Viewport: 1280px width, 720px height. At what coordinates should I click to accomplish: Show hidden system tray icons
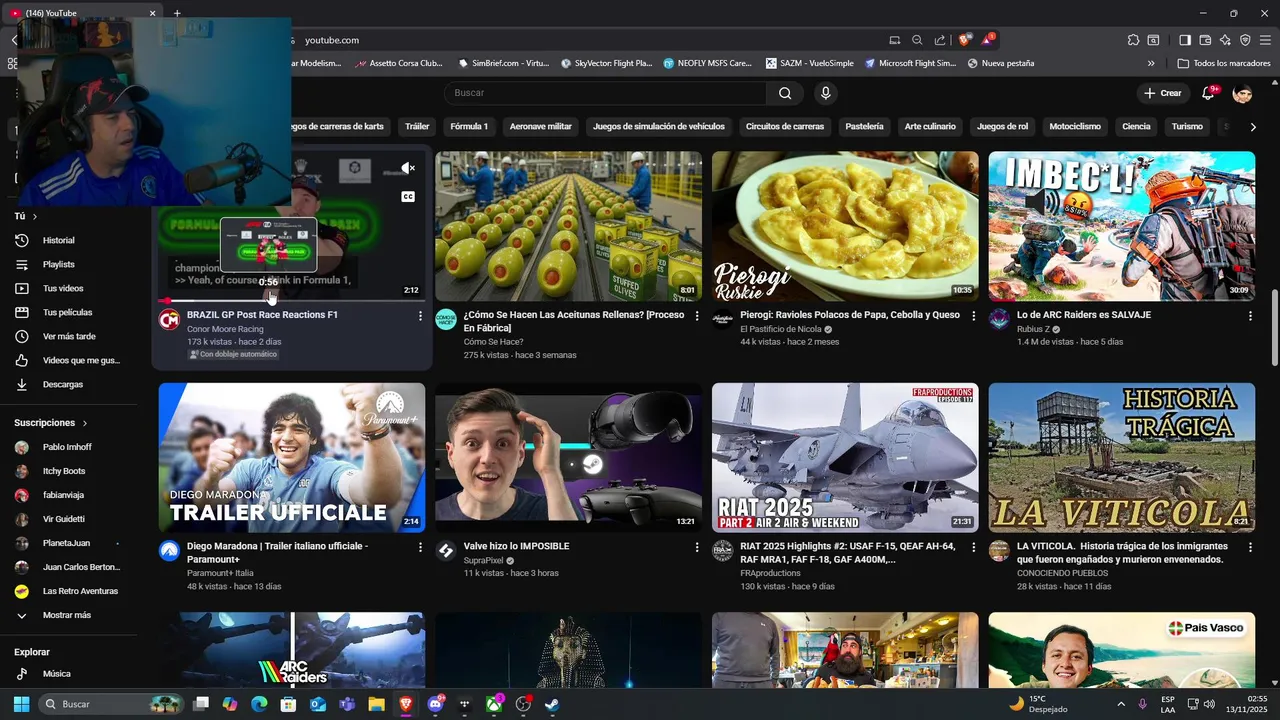[1121, 704]
